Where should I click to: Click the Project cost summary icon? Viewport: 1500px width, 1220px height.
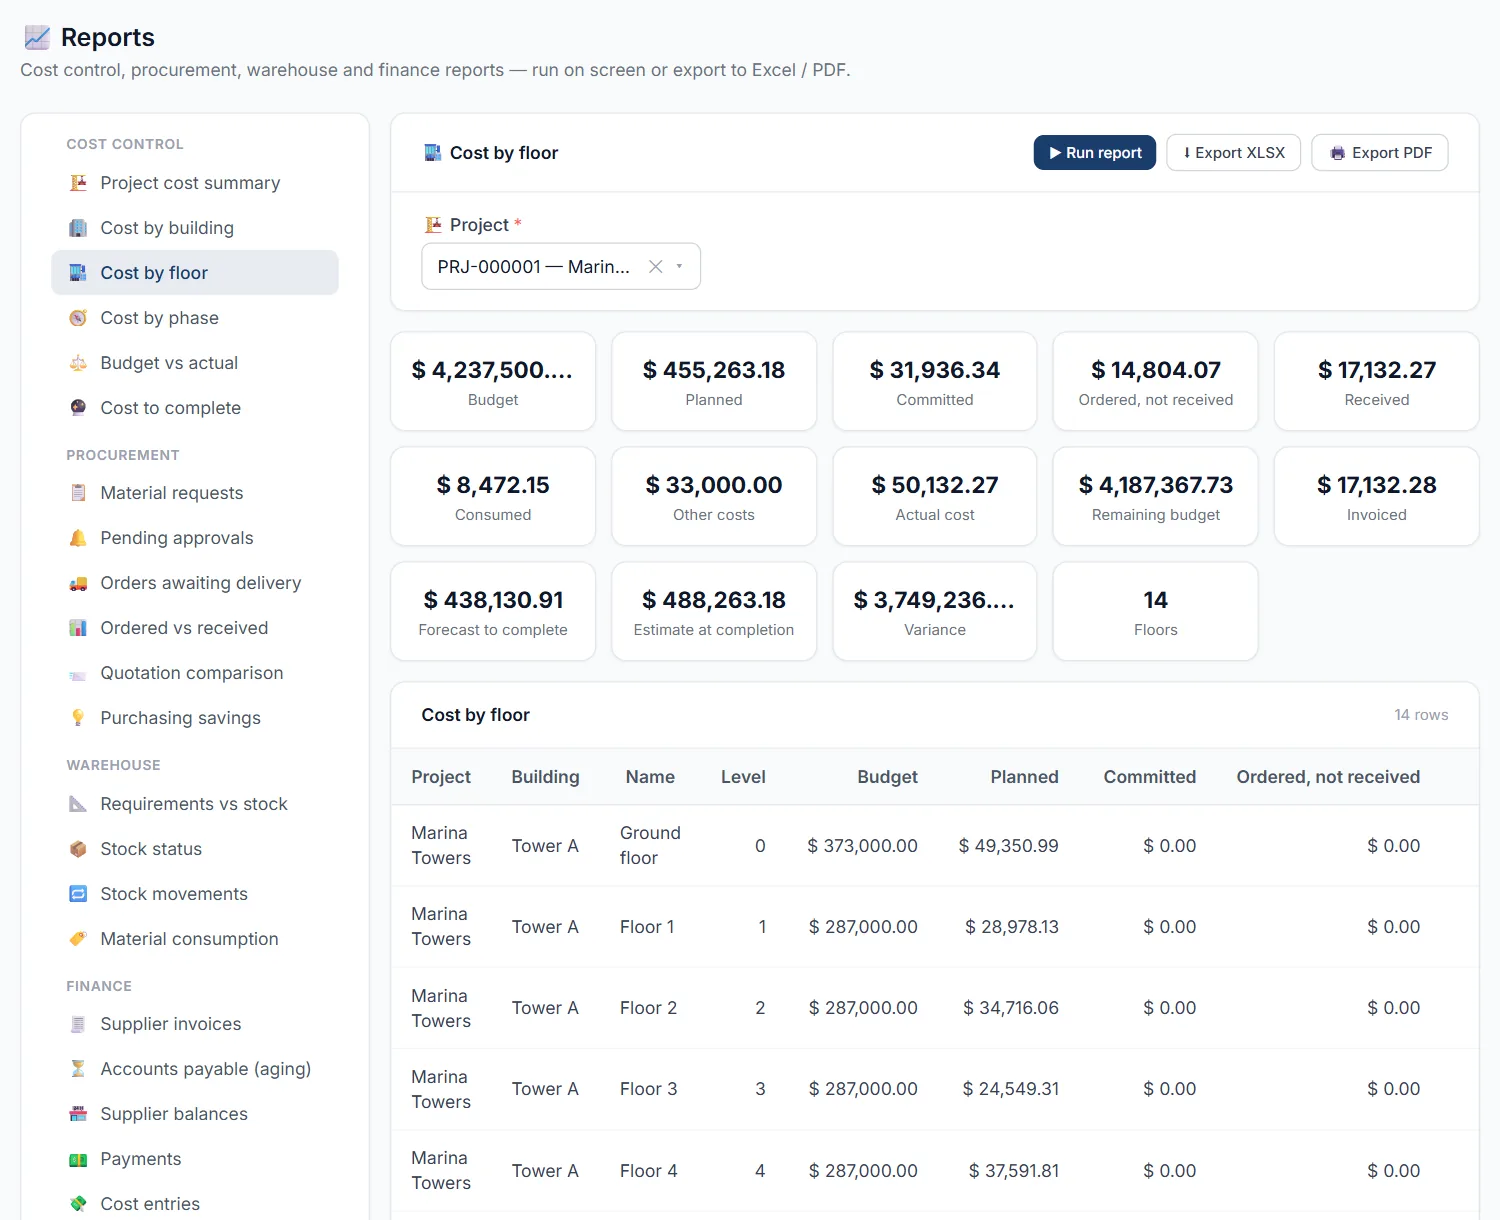point(78,183)
